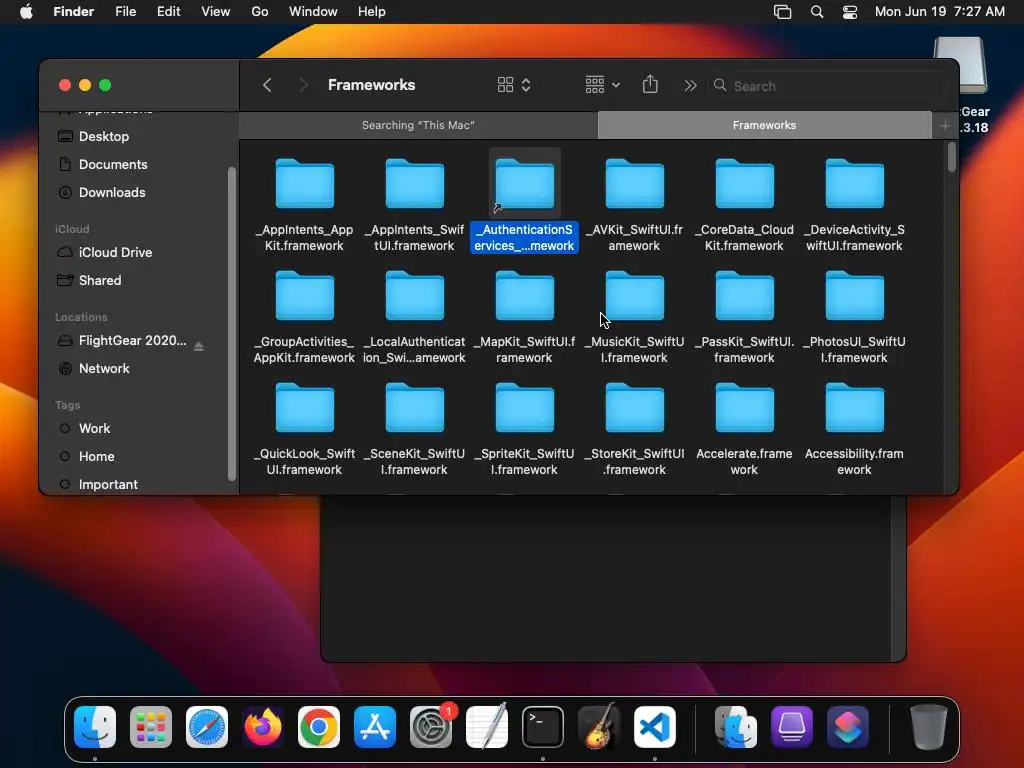Image resolution: width=1024 pixels, height=768 pixels.
Task: Select _CoreData_CloudKit.framework folder
Action: point(744,204)
